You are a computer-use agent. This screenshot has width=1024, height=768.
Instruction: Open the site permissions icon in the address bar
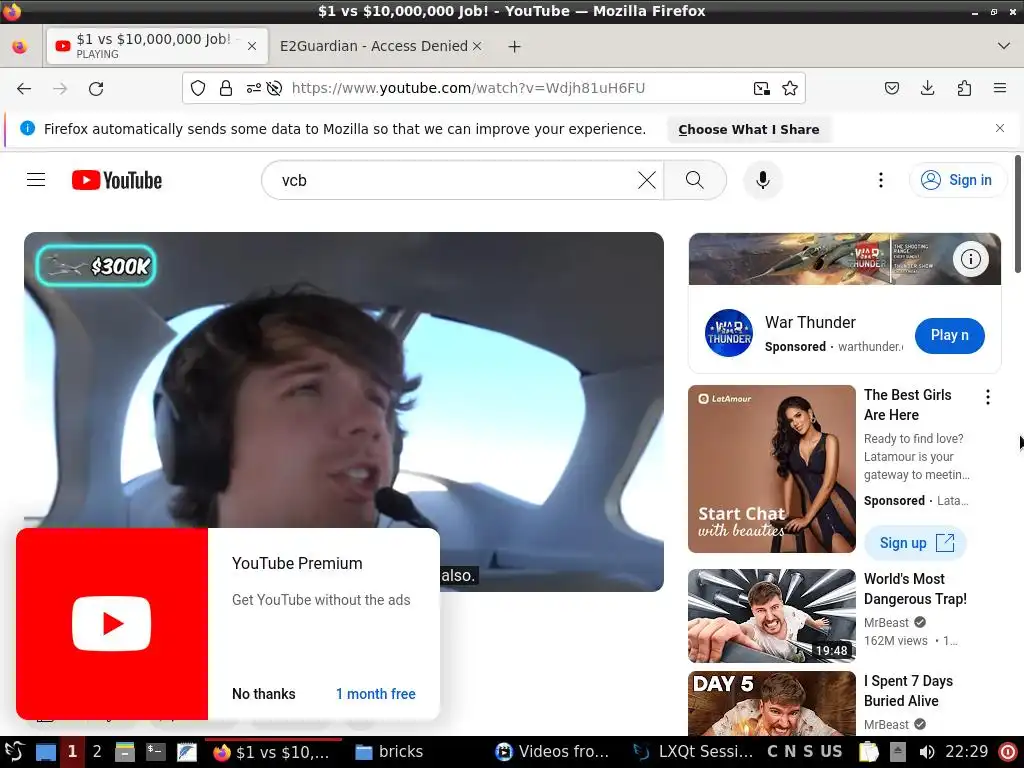[x=253, y=88]
